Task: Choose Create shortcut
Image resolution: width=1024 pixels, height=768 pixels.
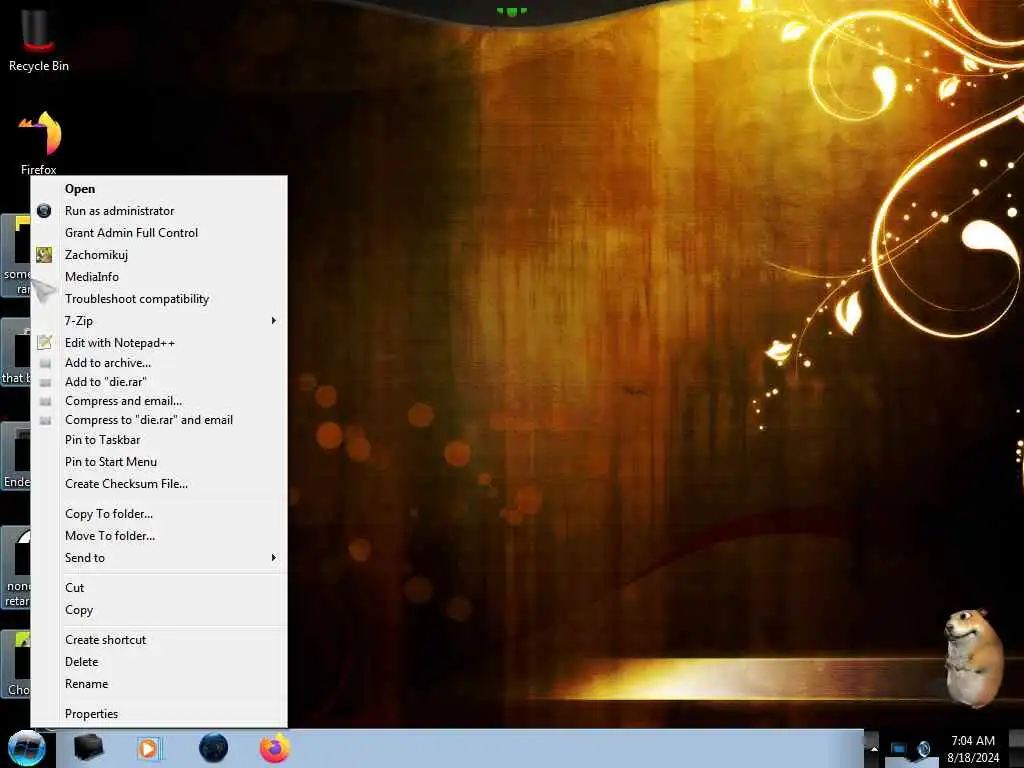Action: click(x=159, y=640)
